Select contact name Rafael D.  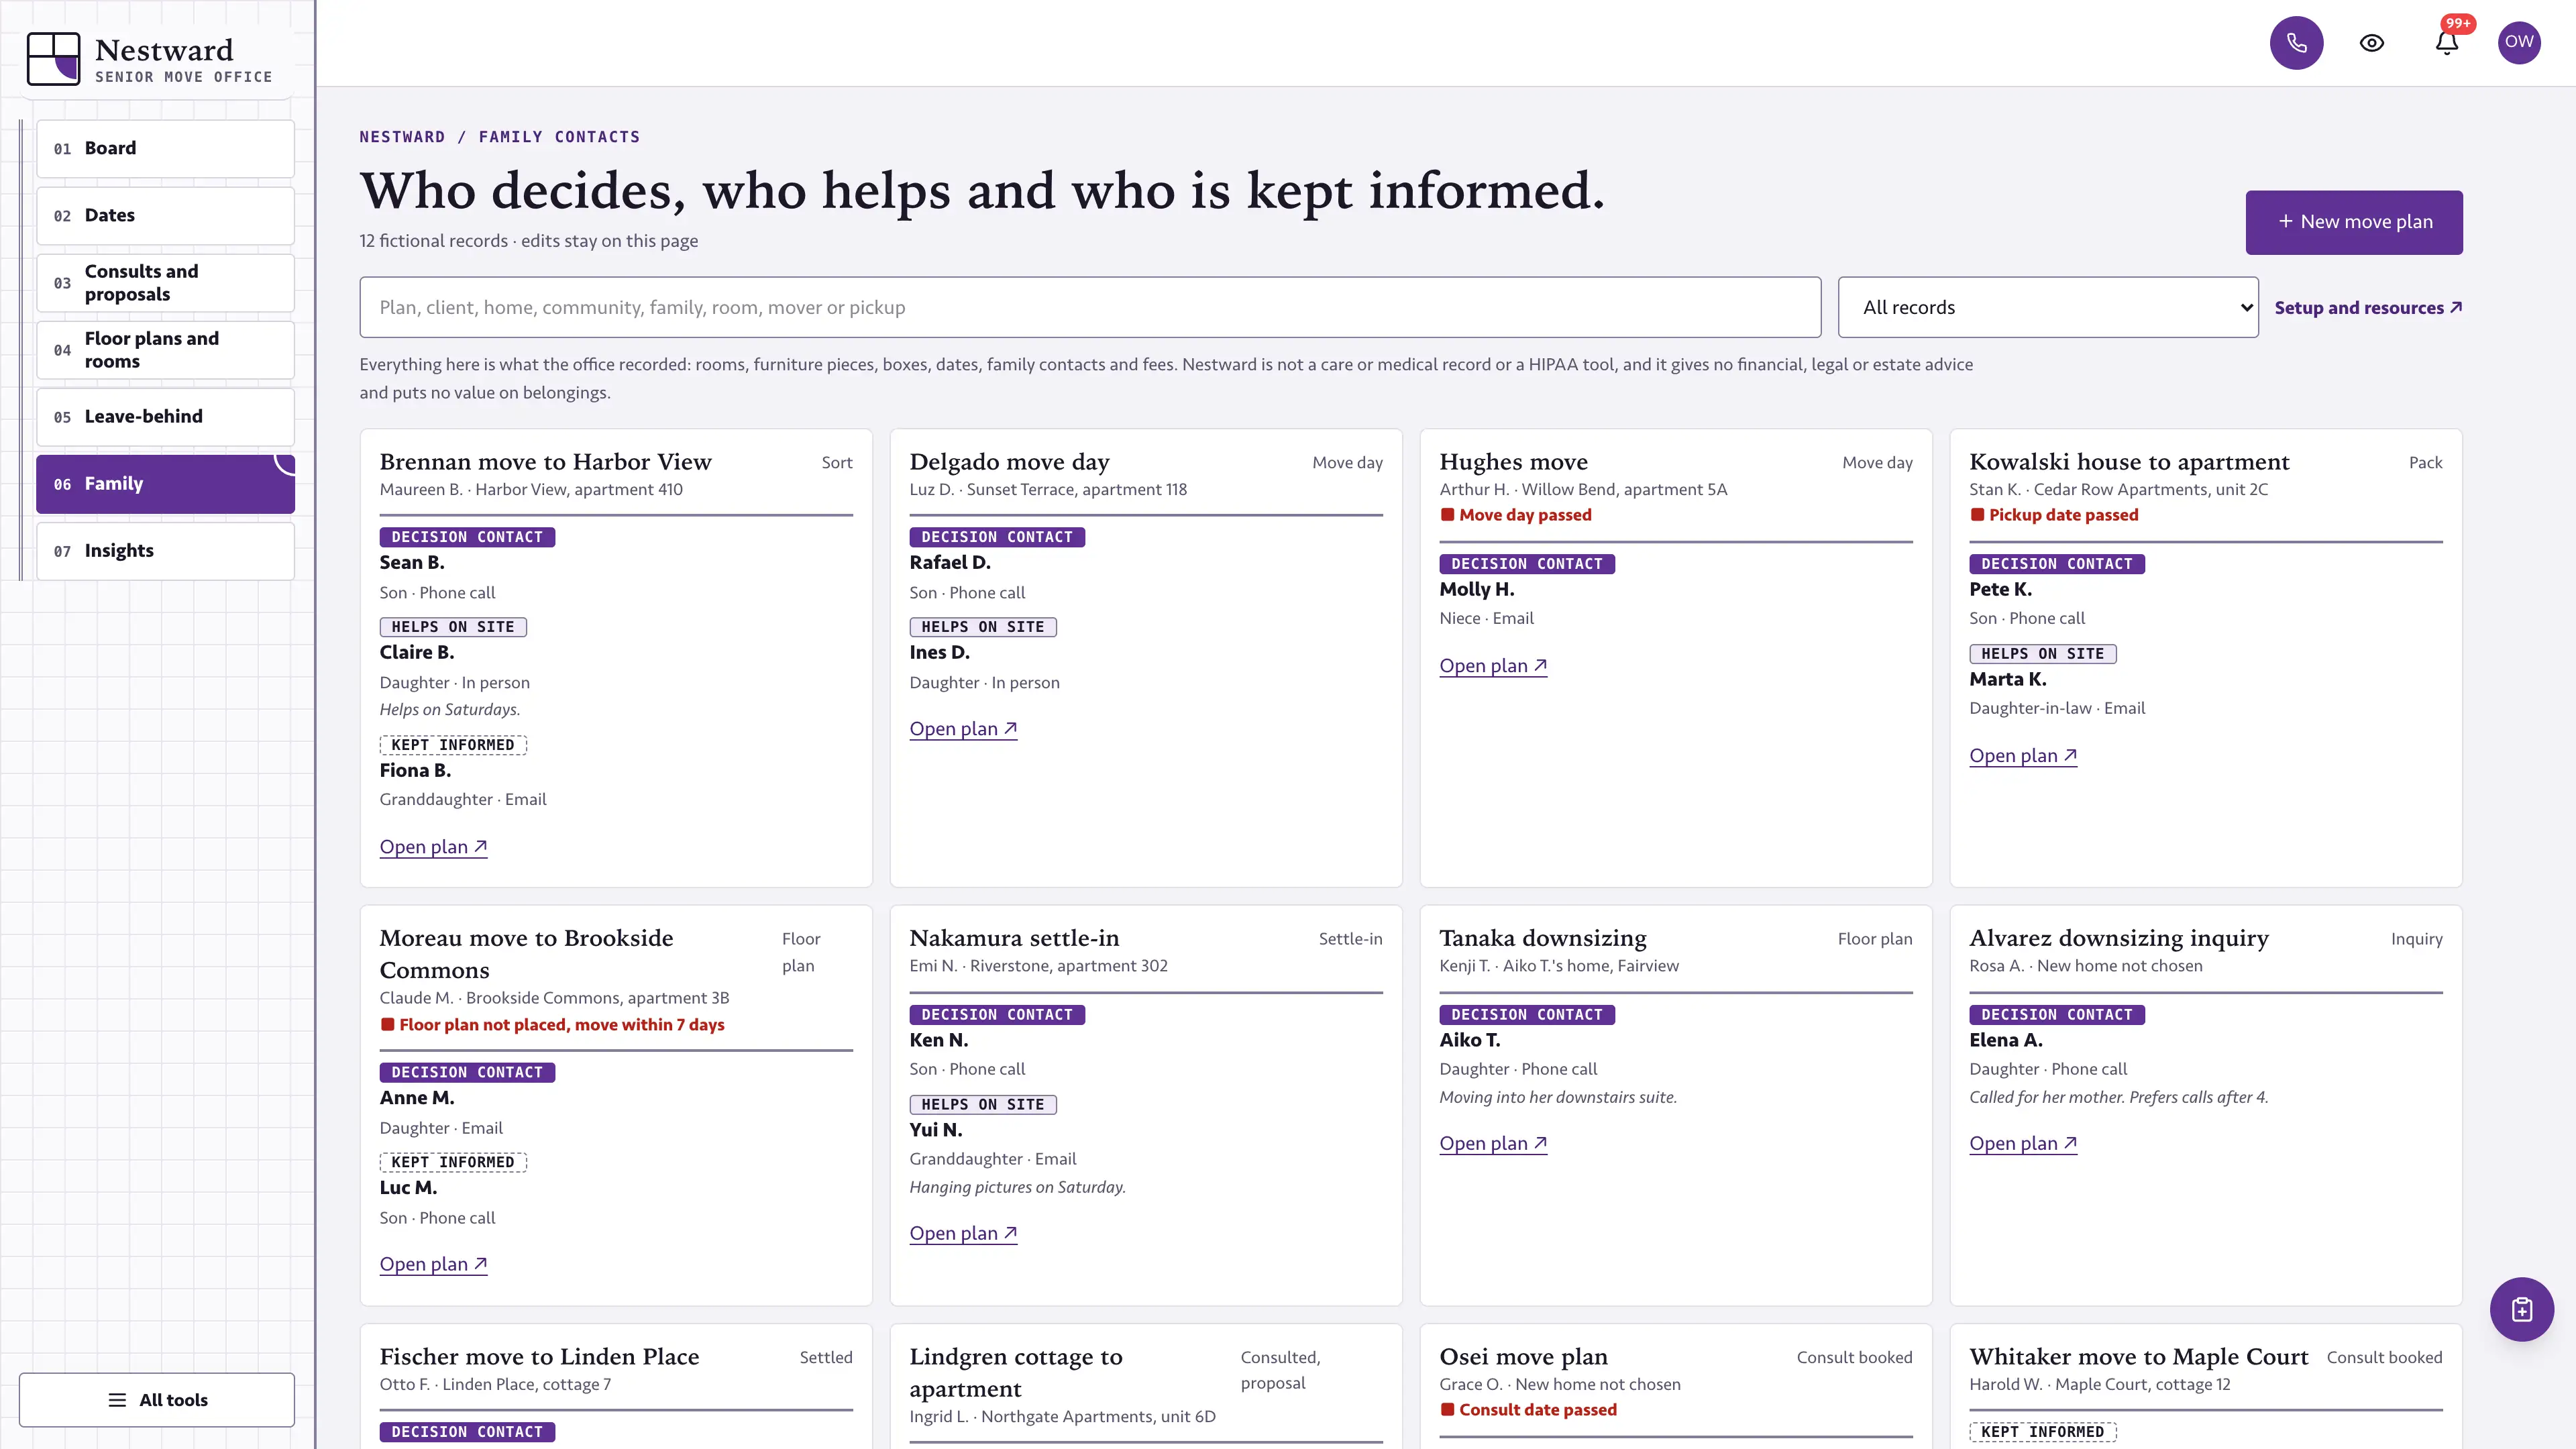coord(950,563)
